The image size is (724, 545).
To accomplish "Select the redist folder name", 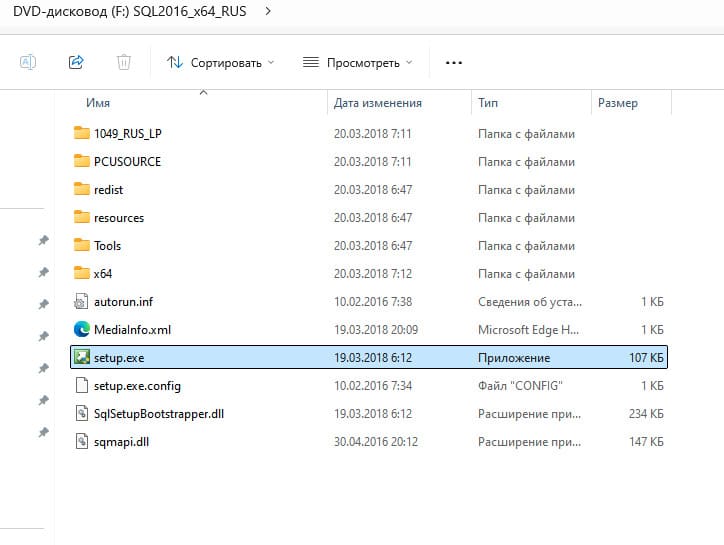I will click(109, 190).
